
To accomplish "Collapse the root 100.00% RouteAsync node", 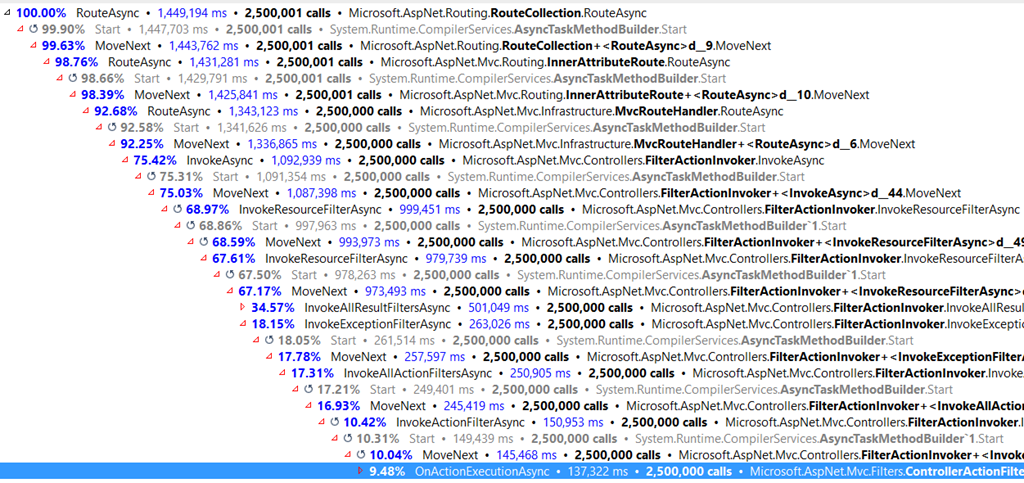I will [x=7, y=13].
